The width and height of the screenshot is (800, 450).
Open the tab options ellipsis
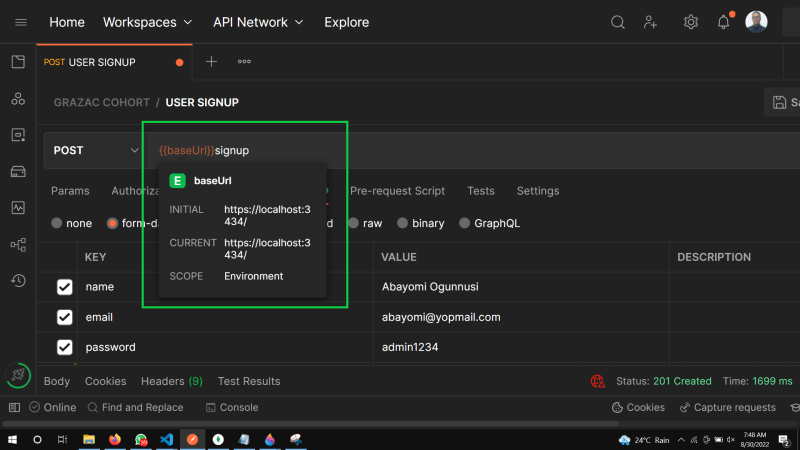pos(244,62)
